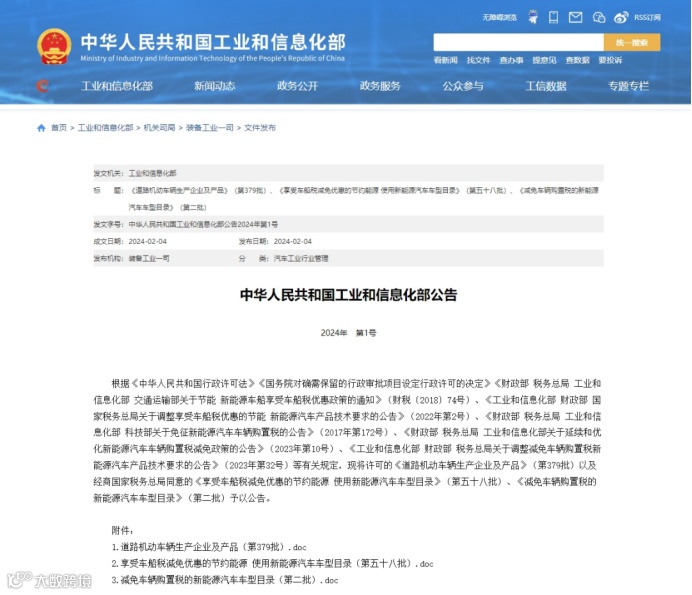The image size is (692, 595).
Task: Click the document number 公告2024年第1号 text
Action: [x=203, y=224]
